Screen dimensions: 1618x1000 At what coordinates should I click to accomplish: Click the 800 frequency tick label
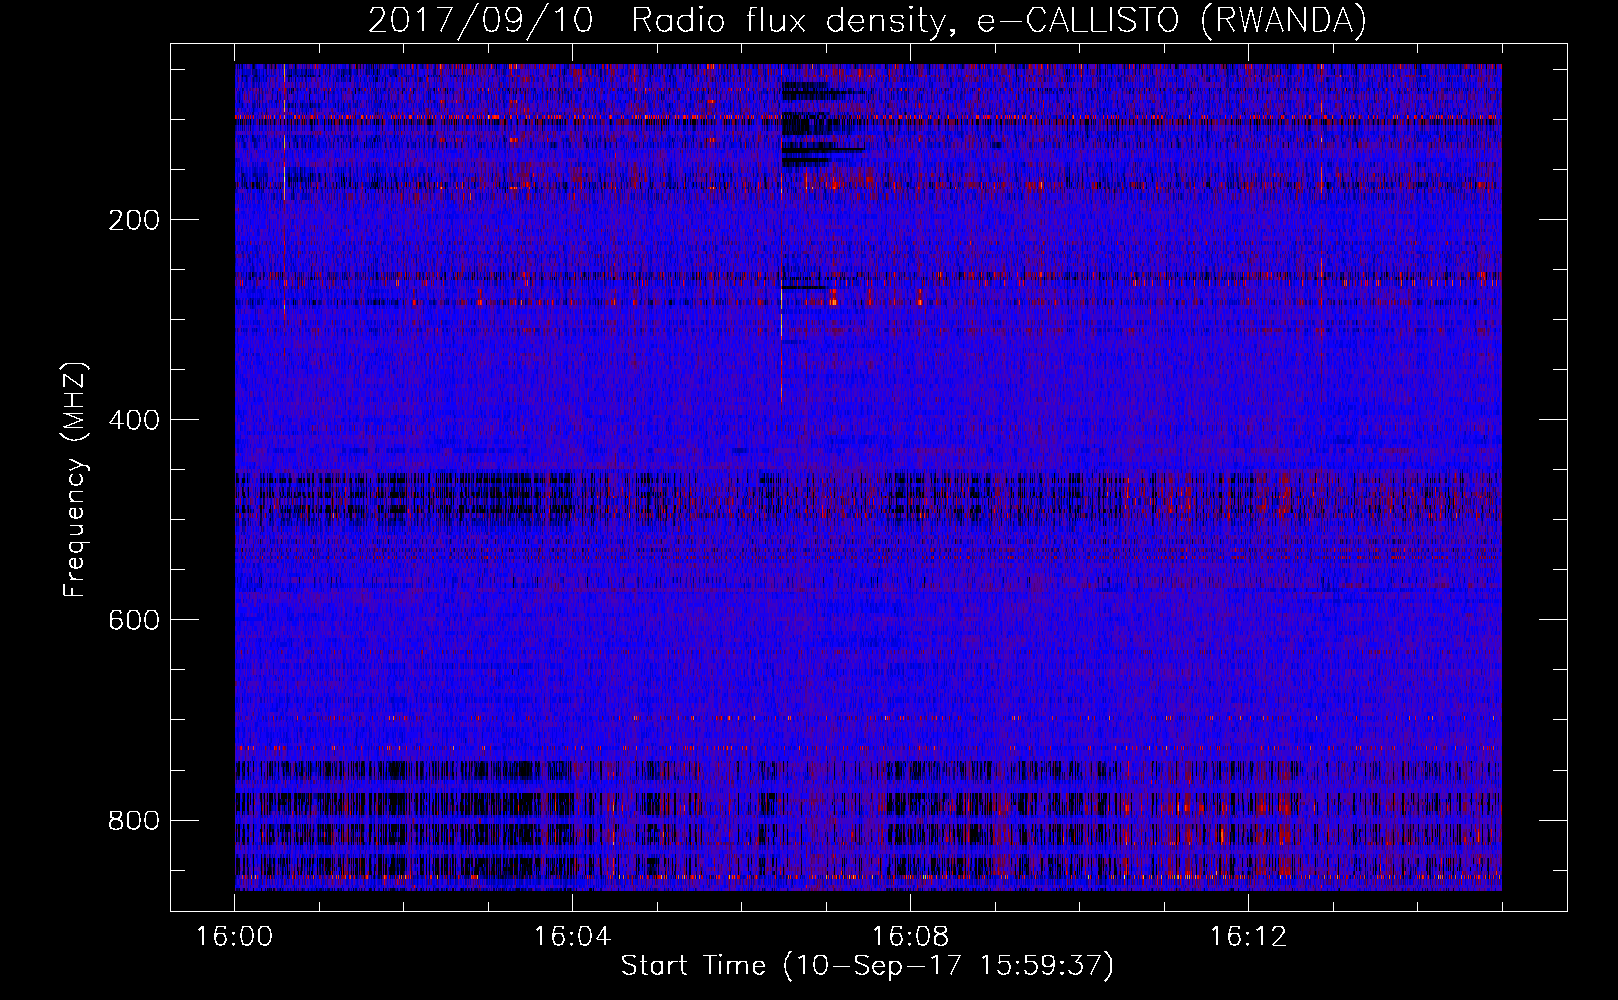(x=134, y=820)
